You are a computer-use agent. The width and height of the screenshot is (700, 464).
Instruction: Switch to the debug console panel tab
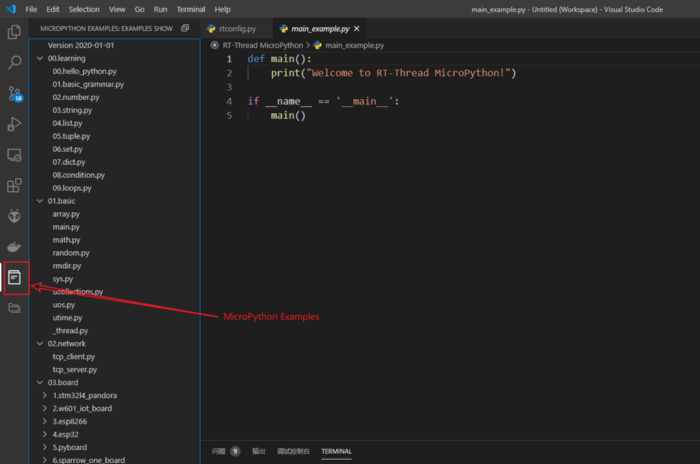293,451
